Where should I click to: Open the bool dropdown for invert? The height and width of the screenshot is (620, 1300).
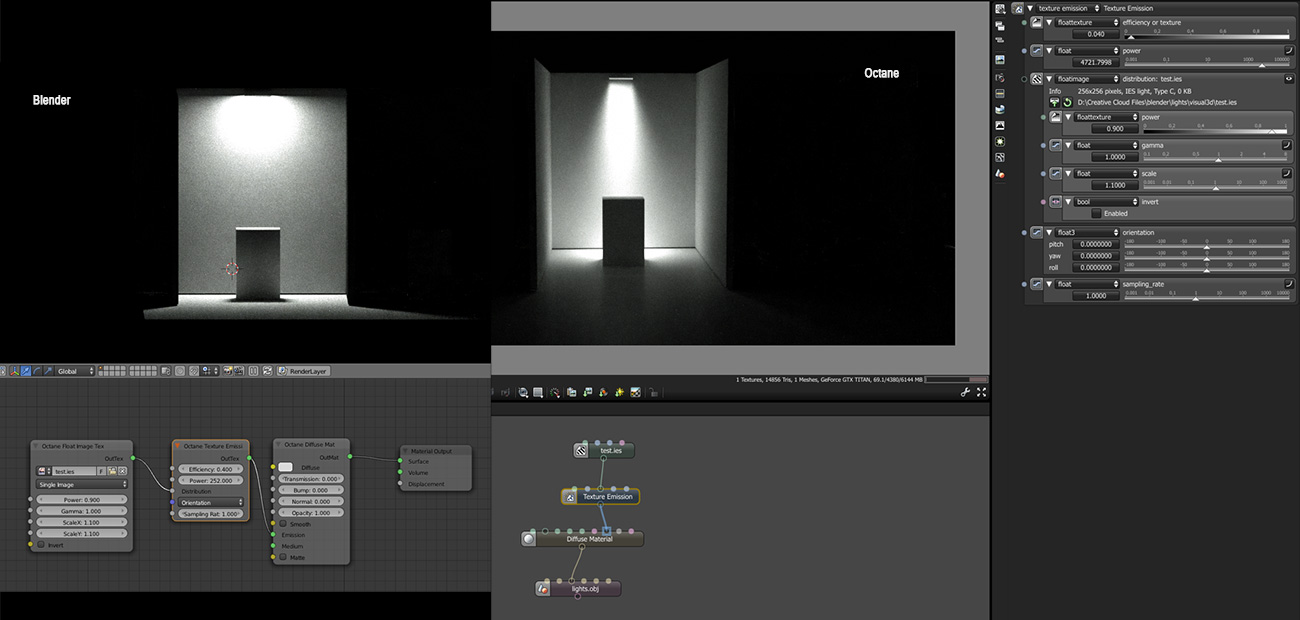click(x=1107, y=202)
